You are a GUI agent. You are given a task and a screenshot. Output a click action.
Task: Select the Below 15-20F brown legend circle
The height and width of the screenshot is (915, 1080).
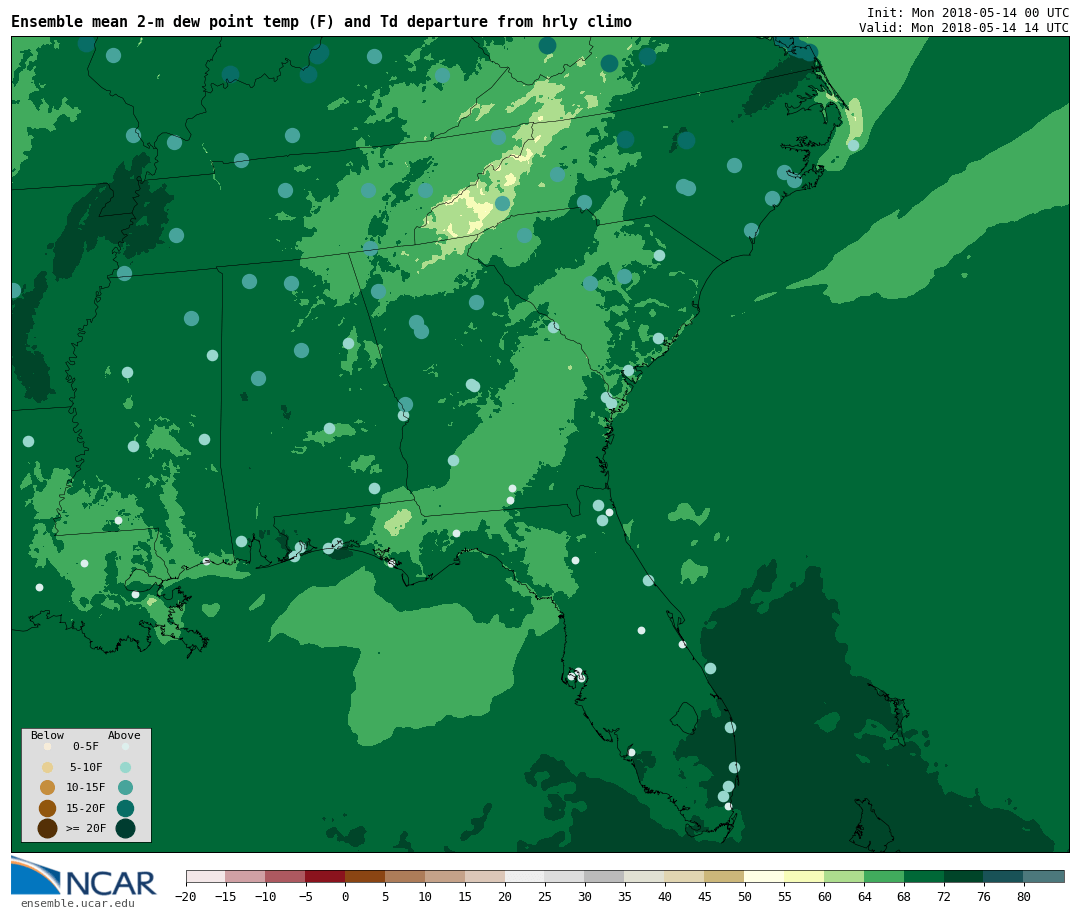[48, 808]
